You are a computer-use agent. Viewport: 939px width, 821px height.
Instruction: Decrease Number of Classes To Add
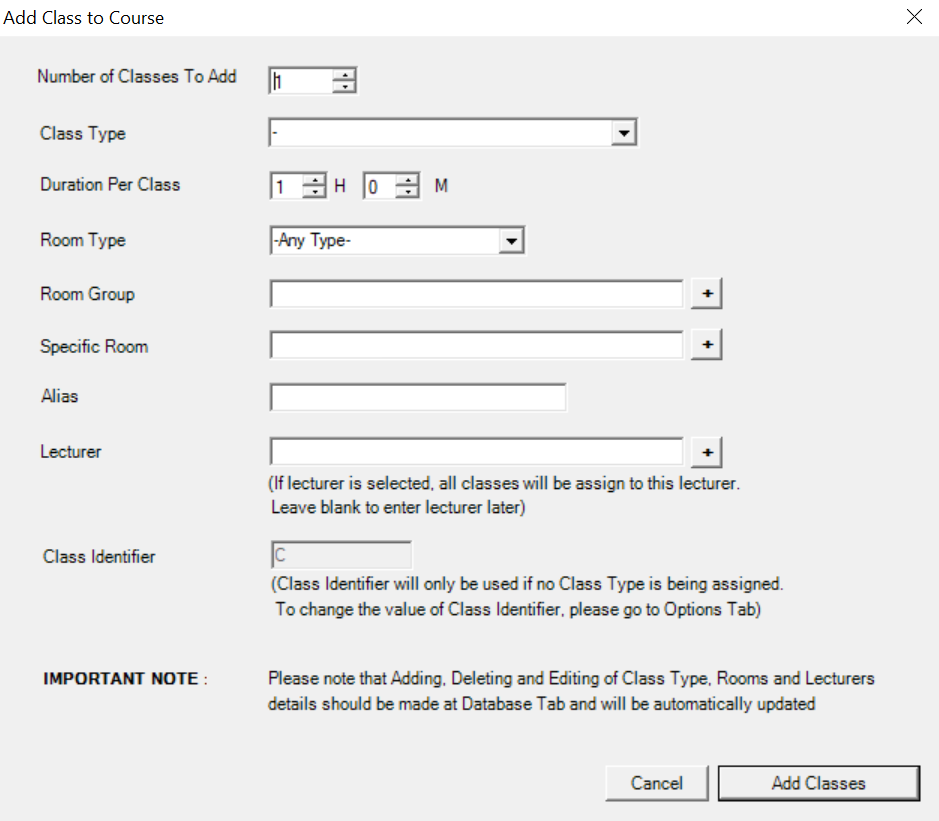[344, 87]
